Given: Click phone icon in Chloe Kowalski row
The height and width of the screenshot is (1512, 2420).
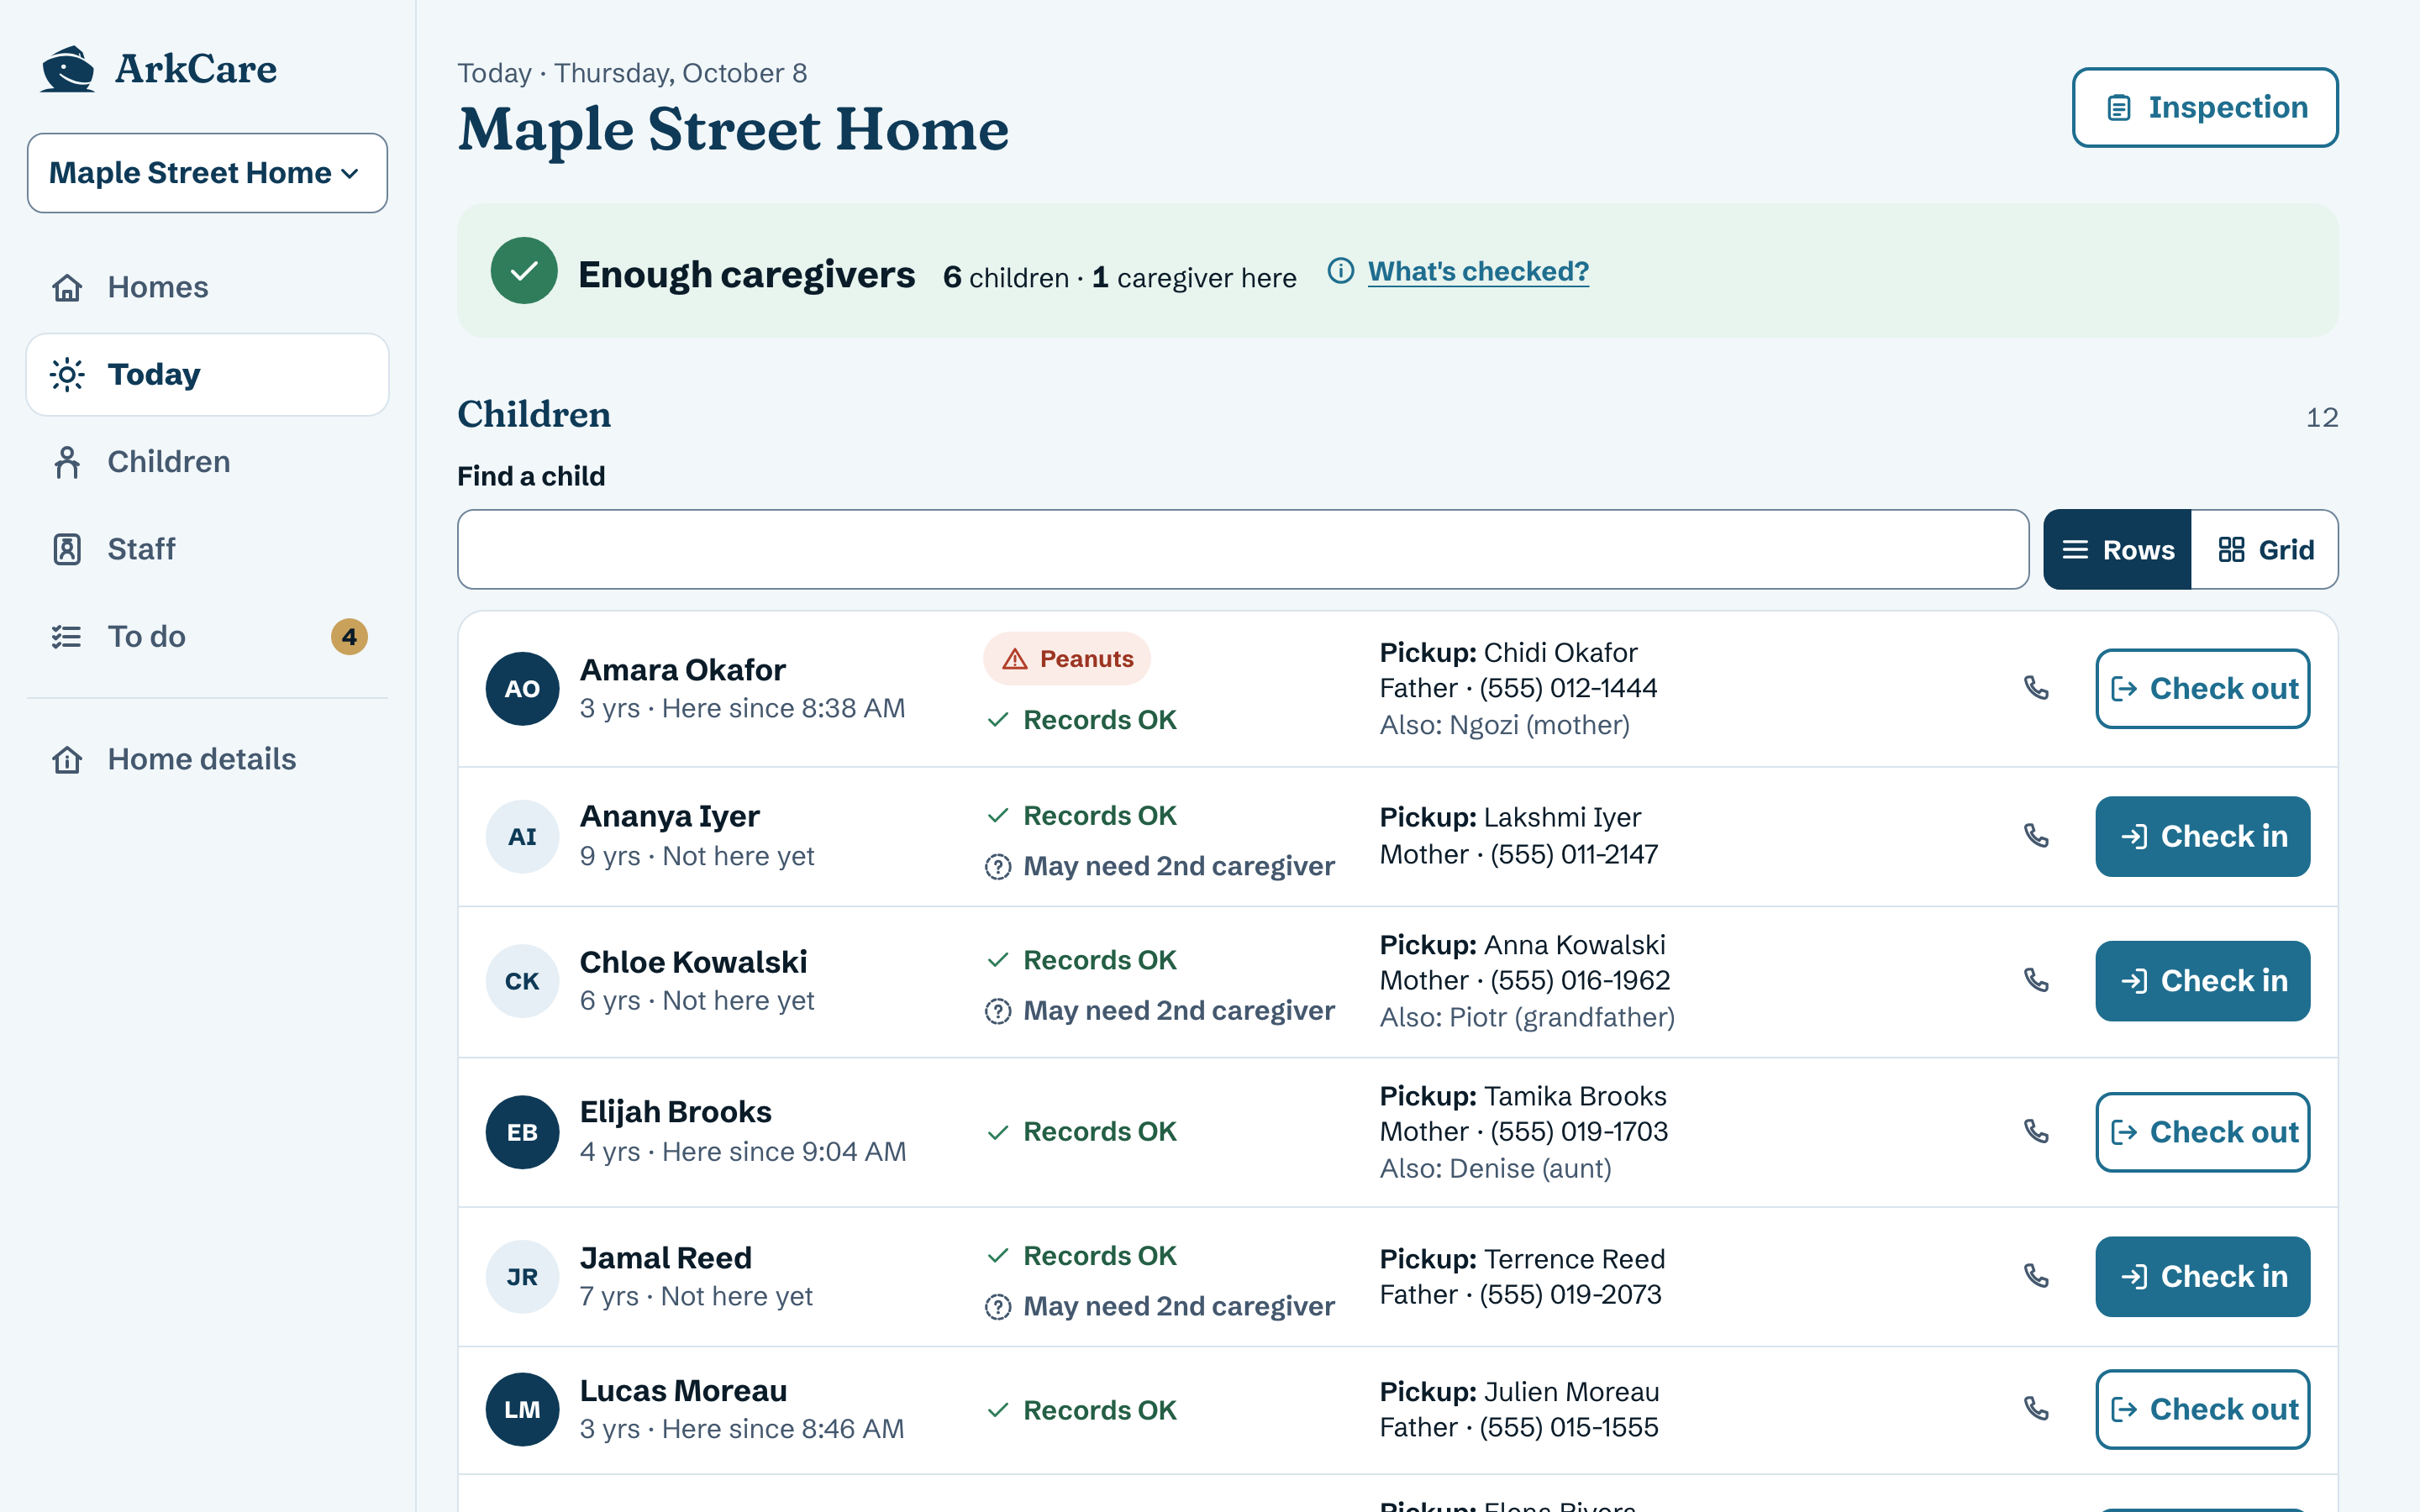Looking at the screenshot, I should (2036, 980).
